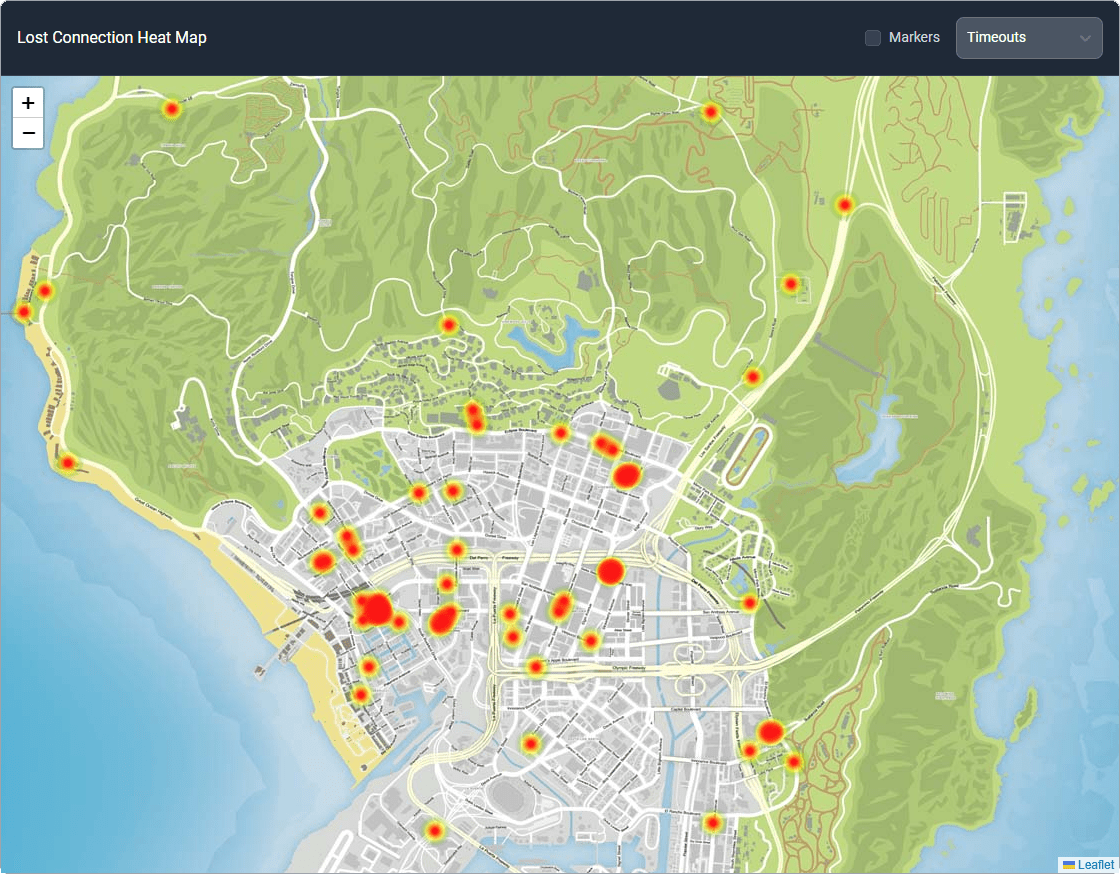Click the largest hotspot above the marina
This screenshot has width=1120, height=874.
click(374, 611)
